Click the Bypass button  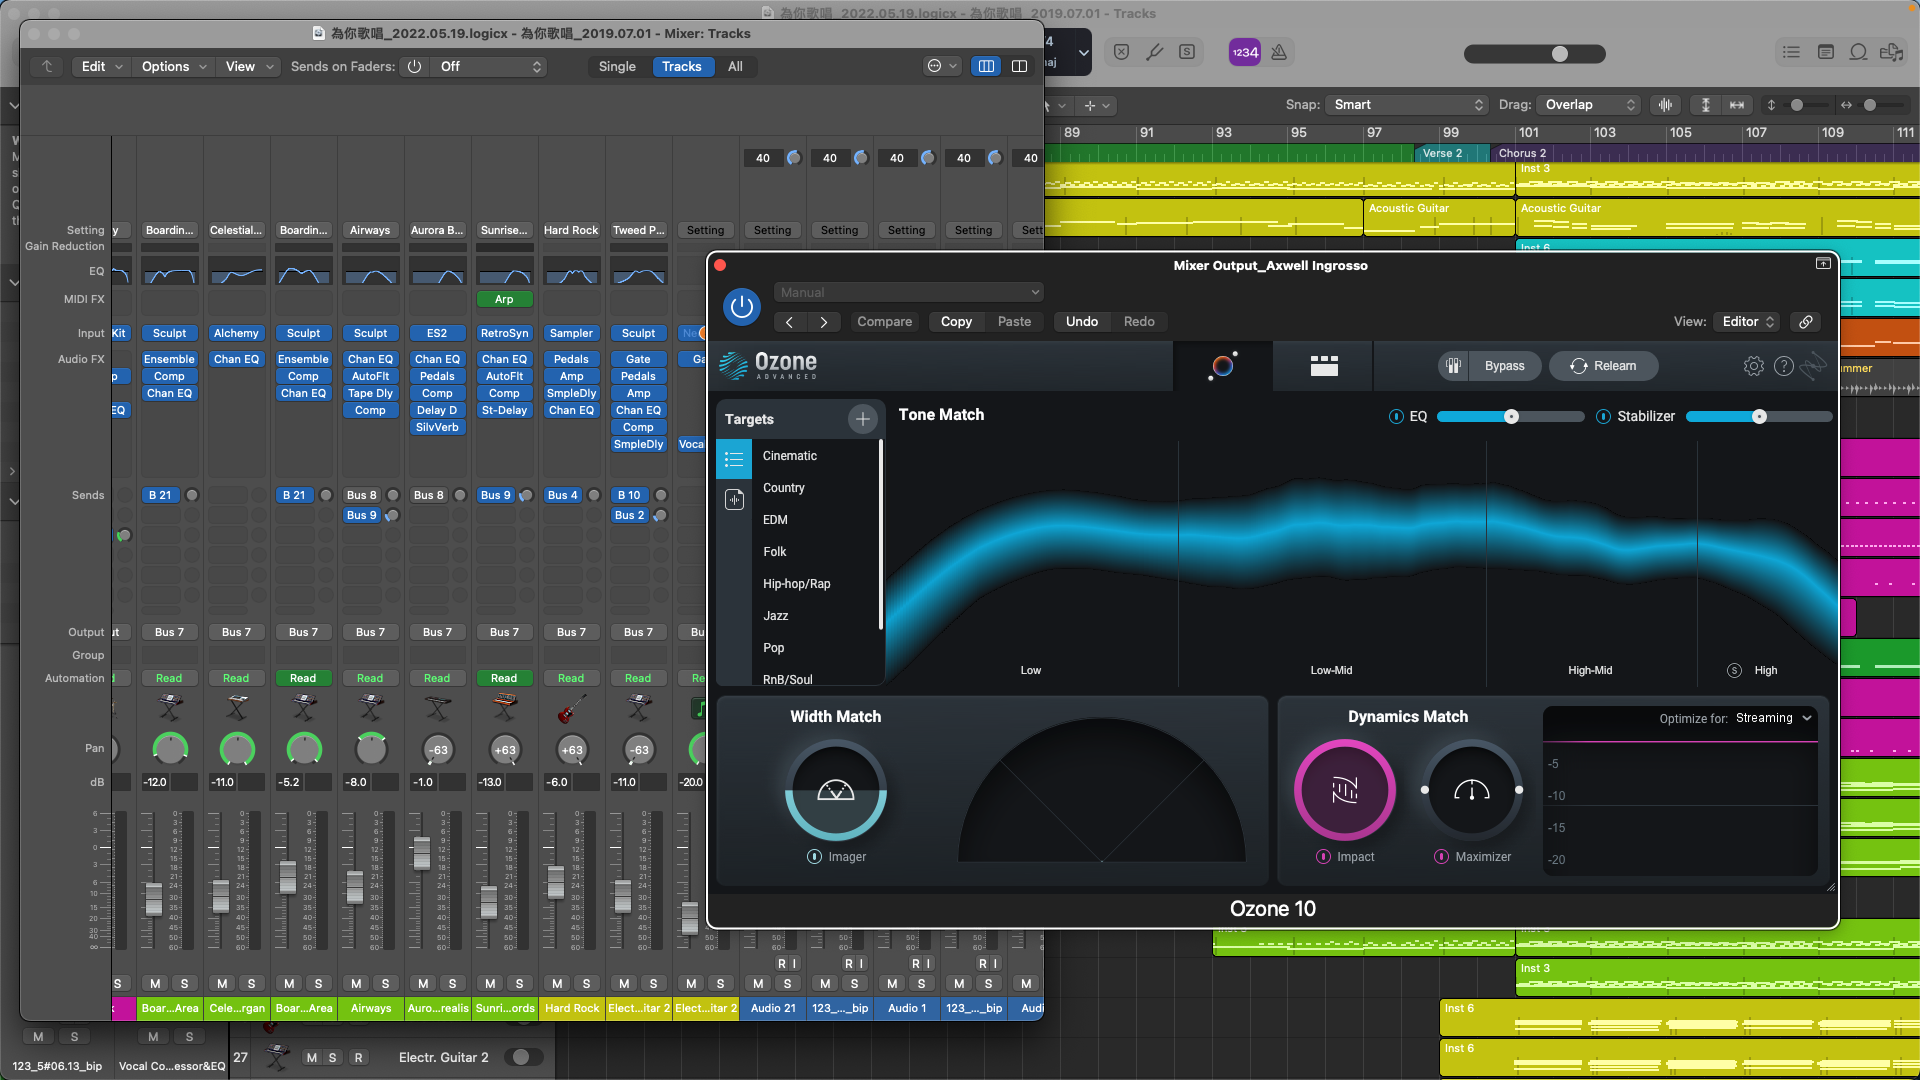1503,366
